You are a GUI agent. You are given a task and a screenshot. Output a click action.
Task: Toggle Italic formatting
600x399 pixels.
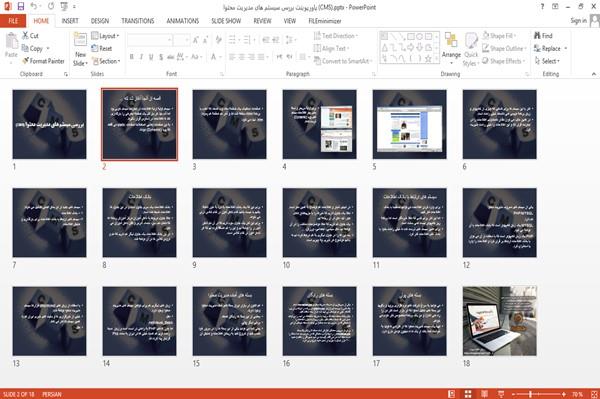click(141, 57)
